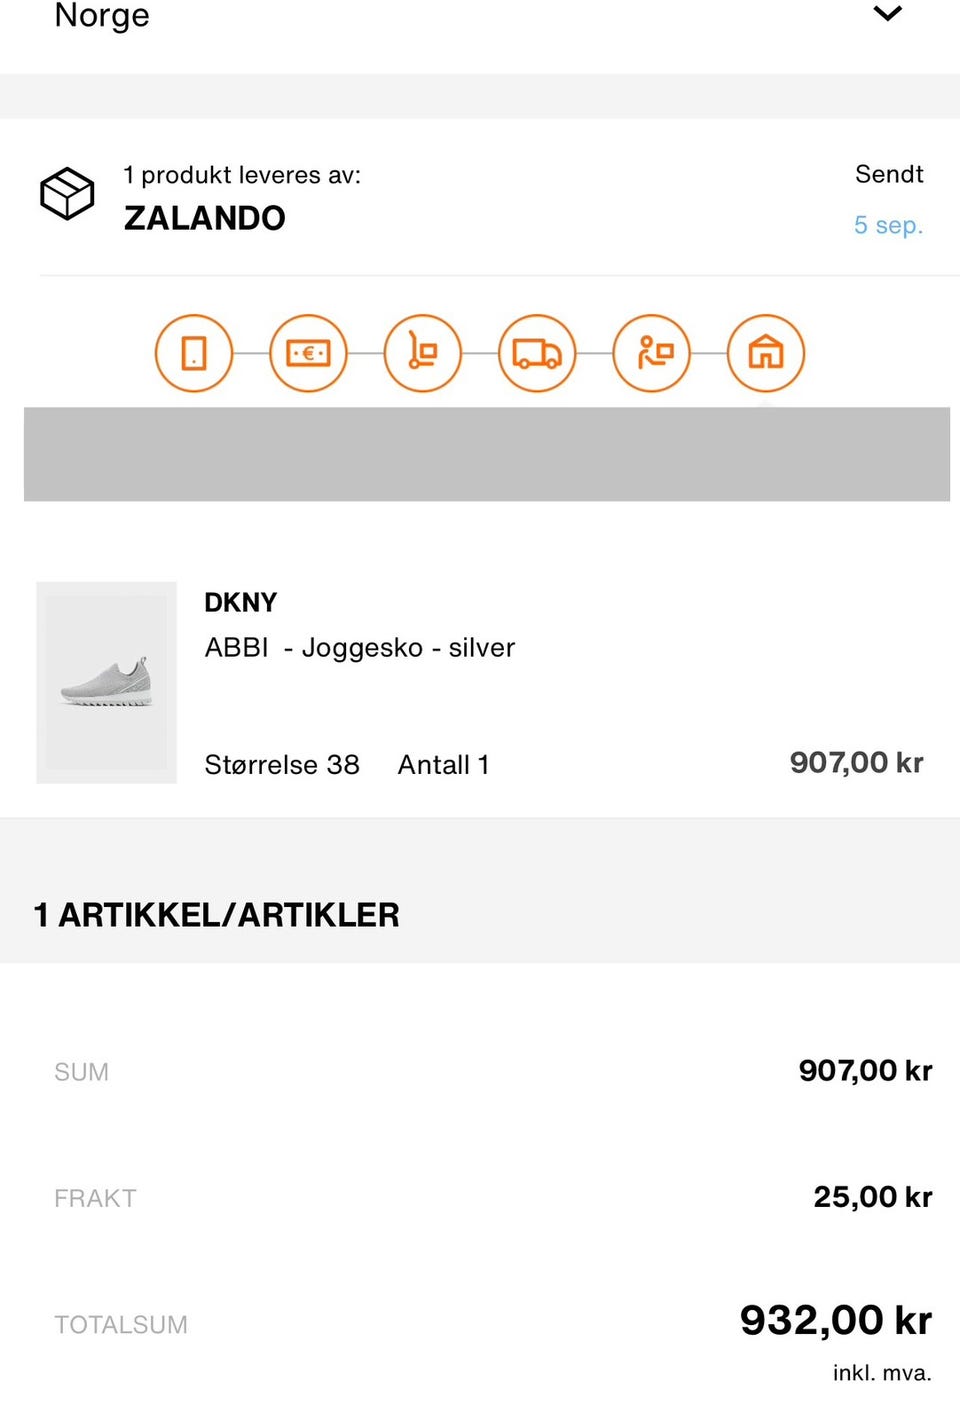The width and height of the screenshot is (960, 1420).
Task: Select the payment euro banknote icon
Action: point(308,353)
